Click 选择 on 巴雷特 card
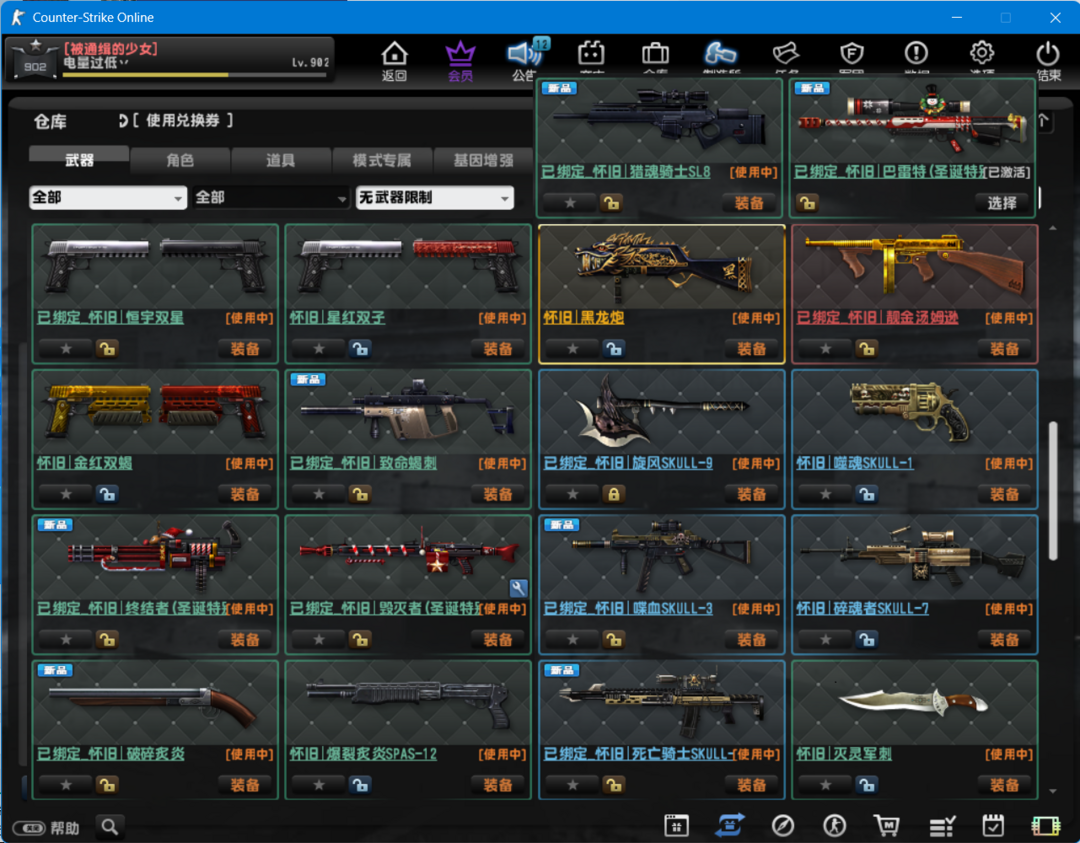The width and height of the screenshot is (1080, 843). [x=1002, y=202]
